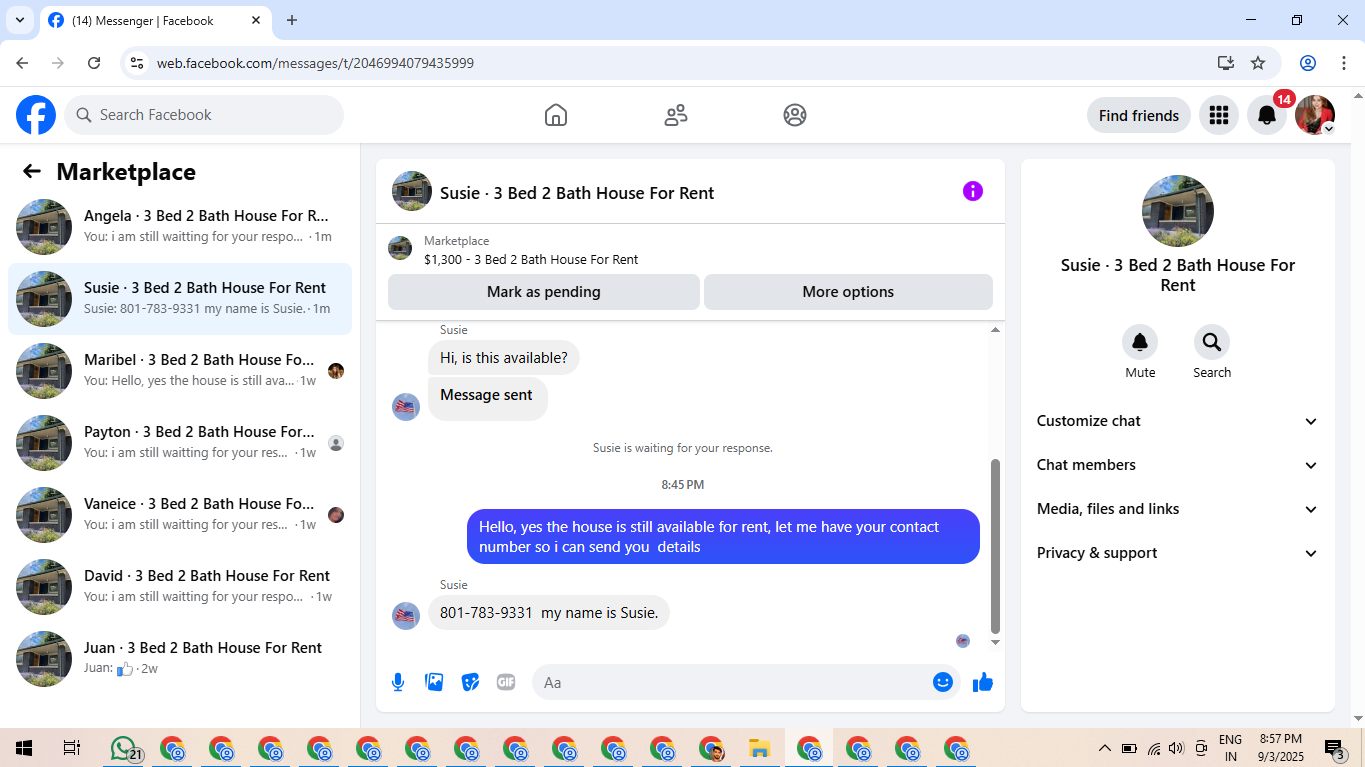Open Maribel's 3 Bed 2 Bath conversation
Screen dimensions: 1365x767
[180, 371]
